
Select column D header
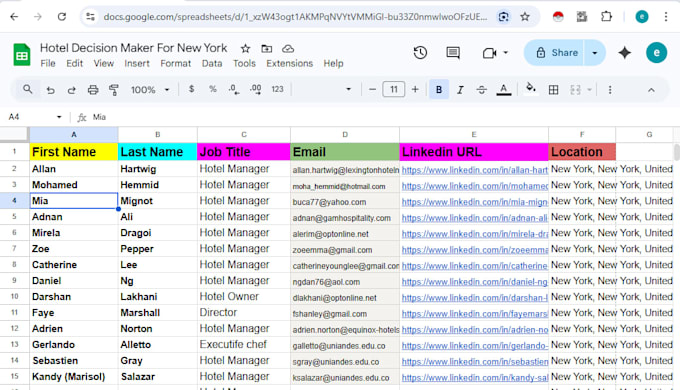tap(345, 134)
